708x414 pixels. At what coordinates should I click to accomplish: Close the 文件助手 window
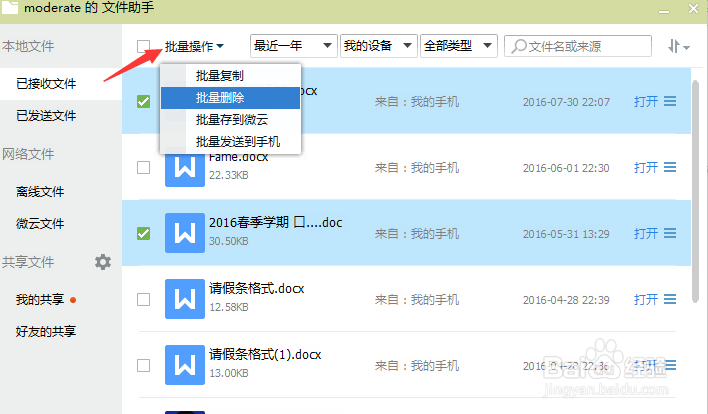coord(694,8)
